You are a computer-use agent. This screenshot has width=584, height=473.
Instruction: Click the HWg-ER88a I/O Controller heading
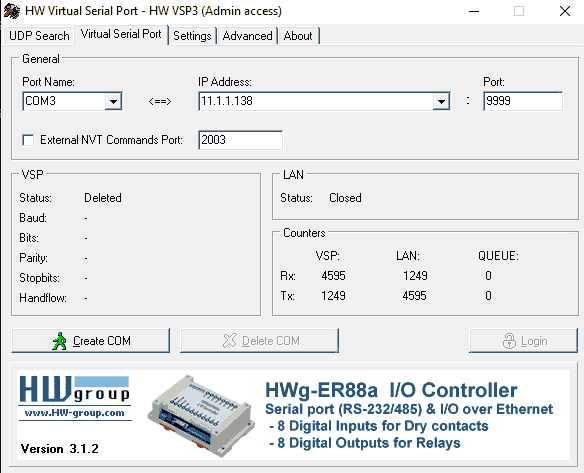pyautogui.click(x=391, y=390)
